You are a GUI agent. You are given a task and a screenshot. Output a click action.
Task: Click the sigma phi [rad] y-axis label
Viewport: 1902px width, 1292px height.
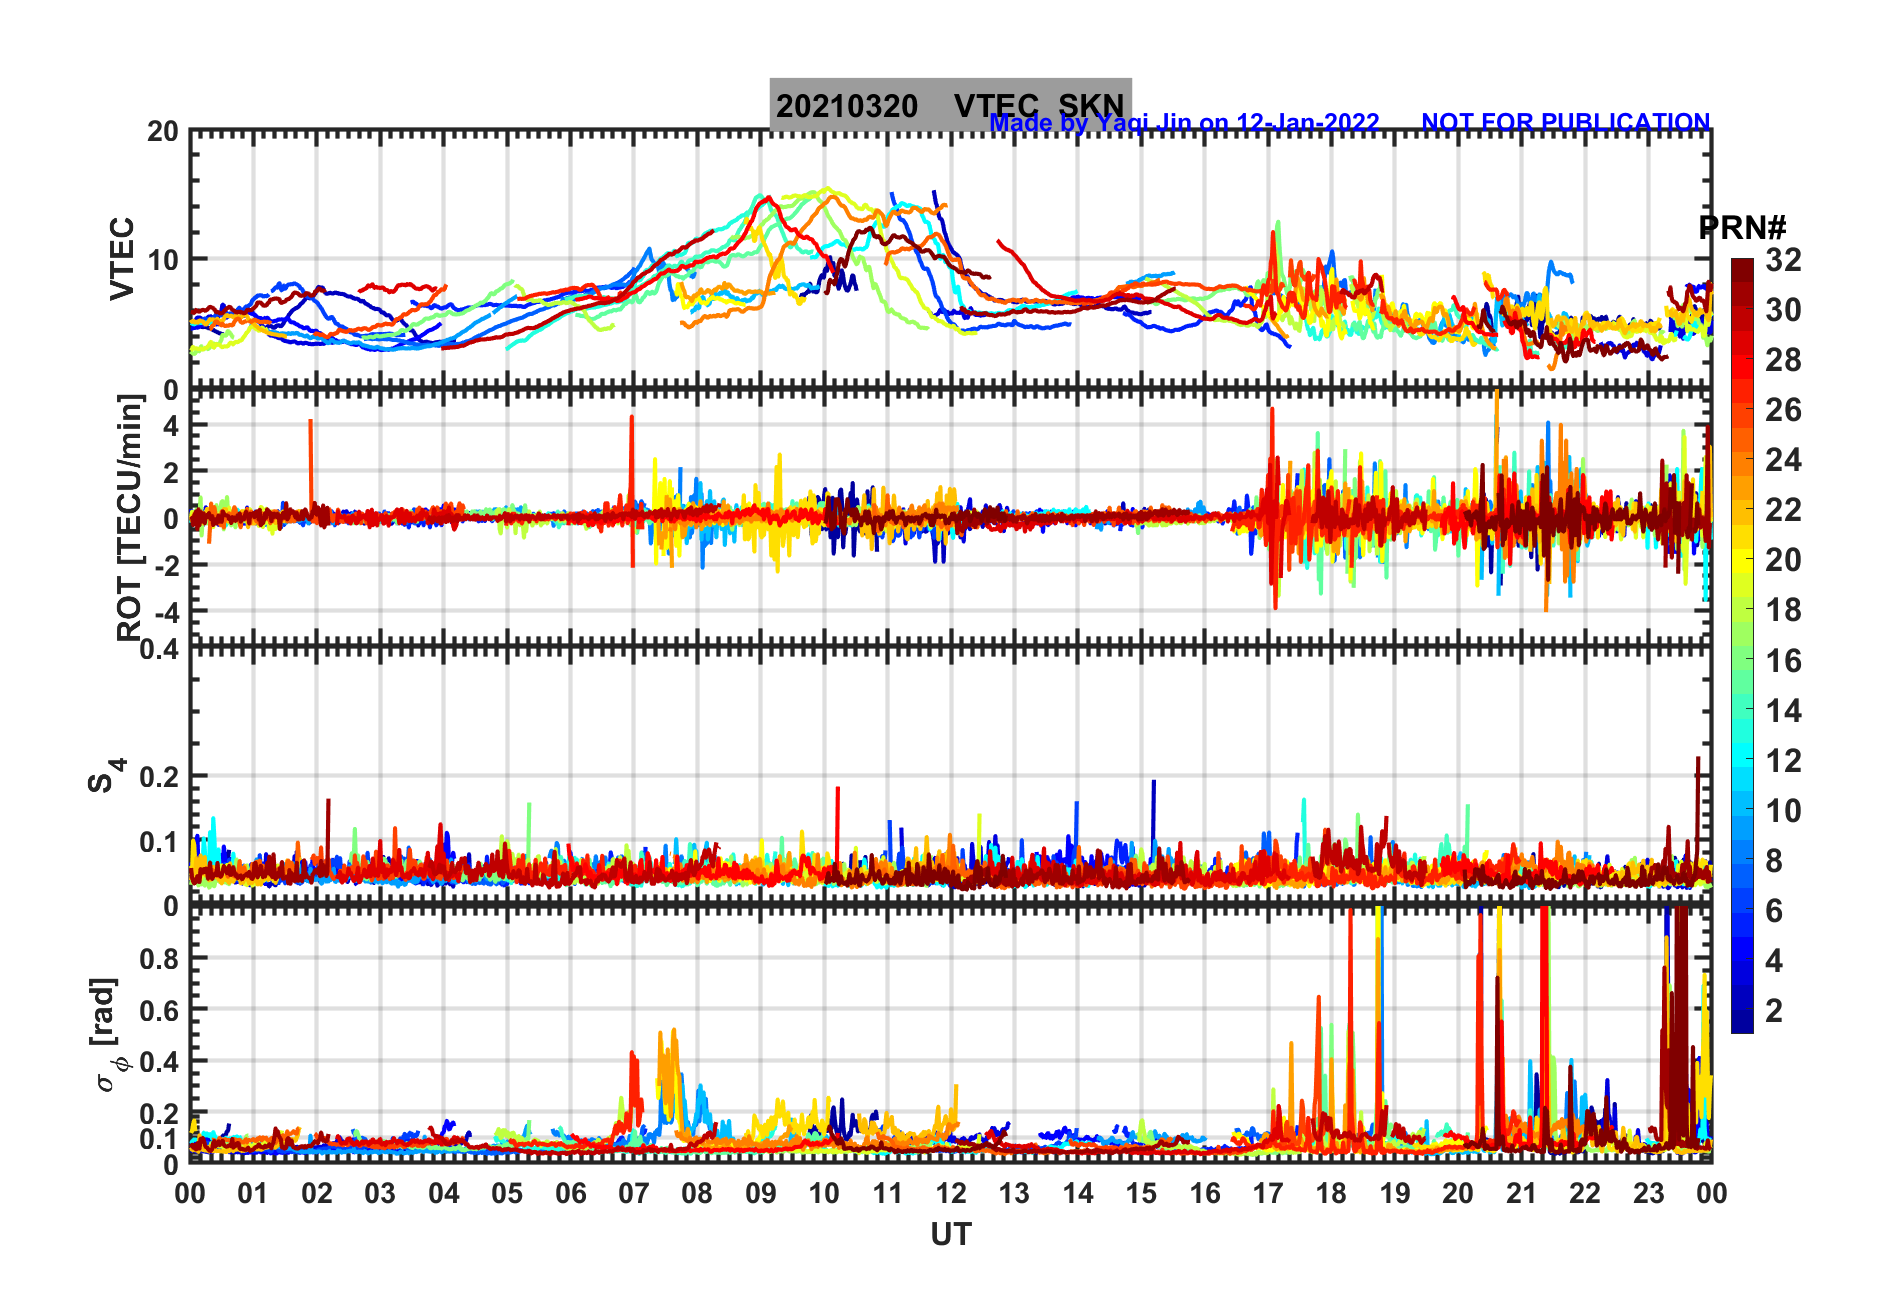tap(107, 1035)
